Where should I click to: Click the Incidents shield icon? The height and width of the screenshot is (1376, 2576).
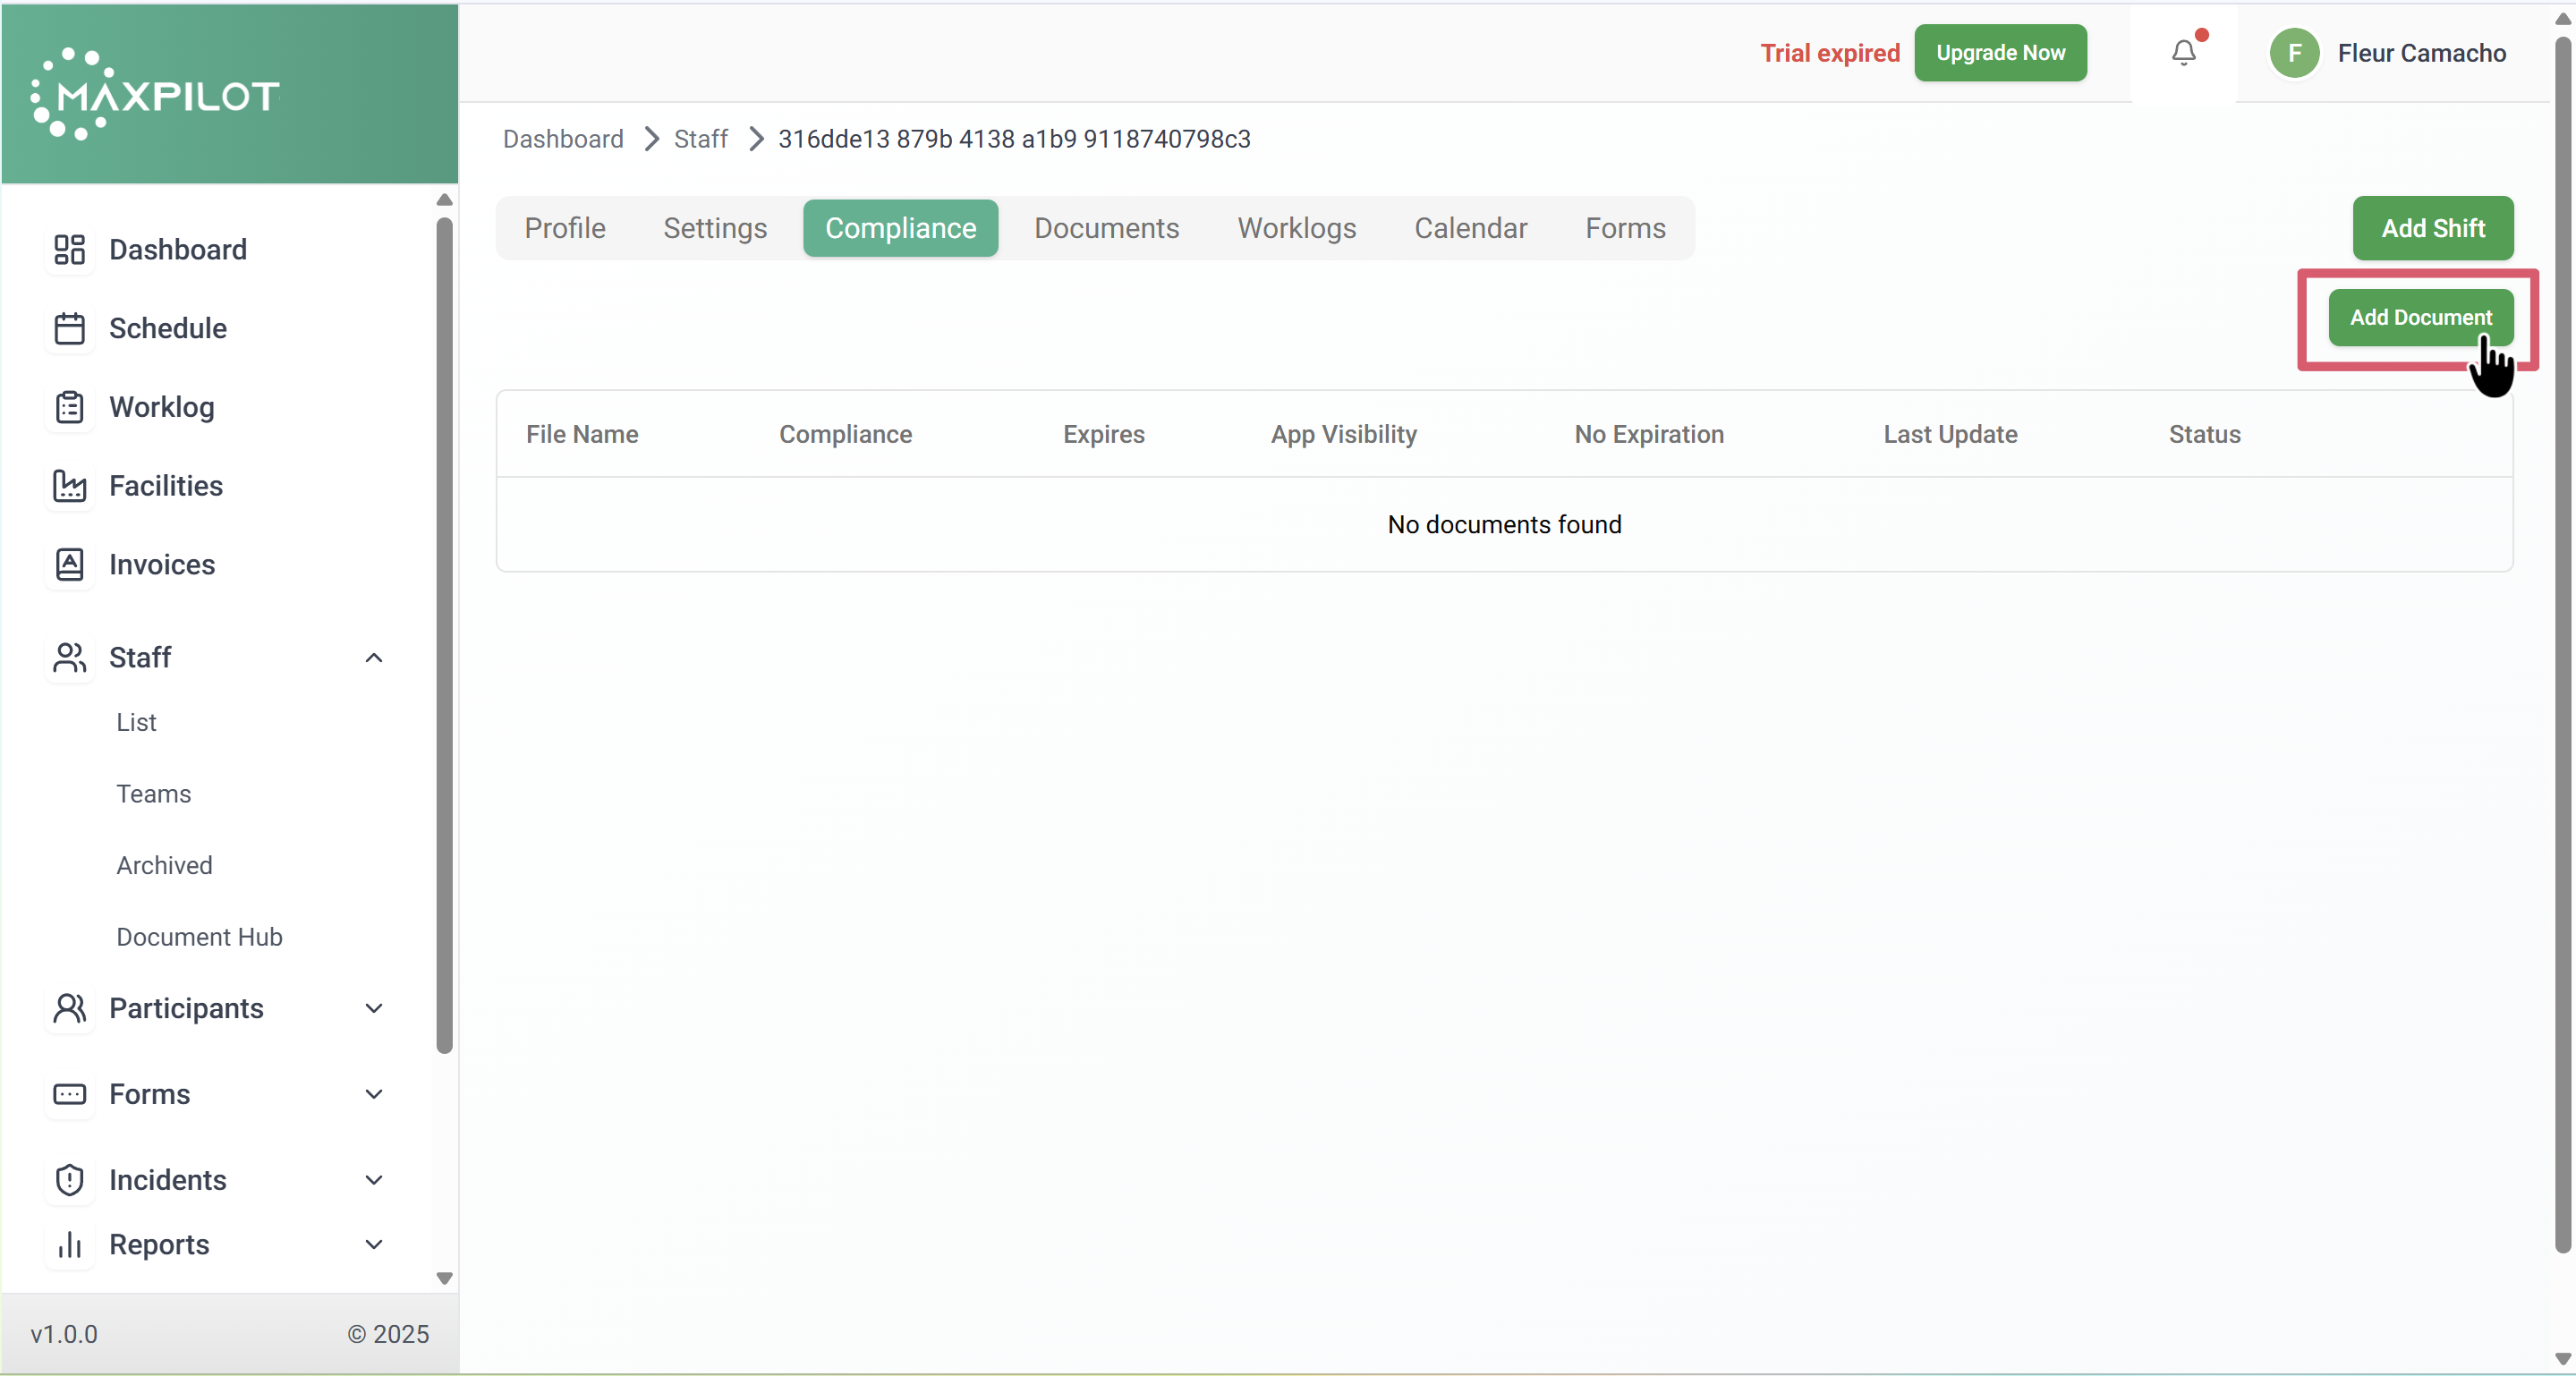[x=69, y=1180]
